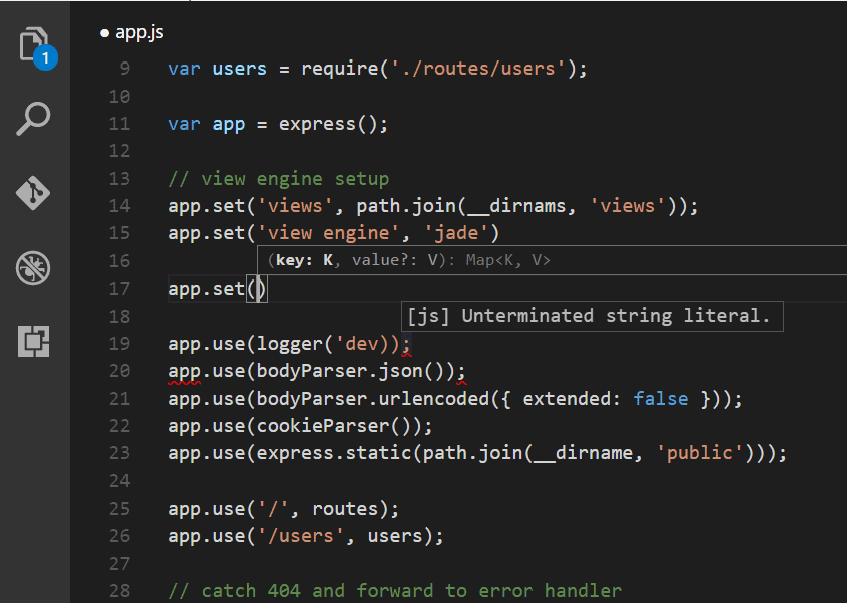Click the key/value signature hint popup
This screenshot has height=603, width=847.
tap(552, 260)
